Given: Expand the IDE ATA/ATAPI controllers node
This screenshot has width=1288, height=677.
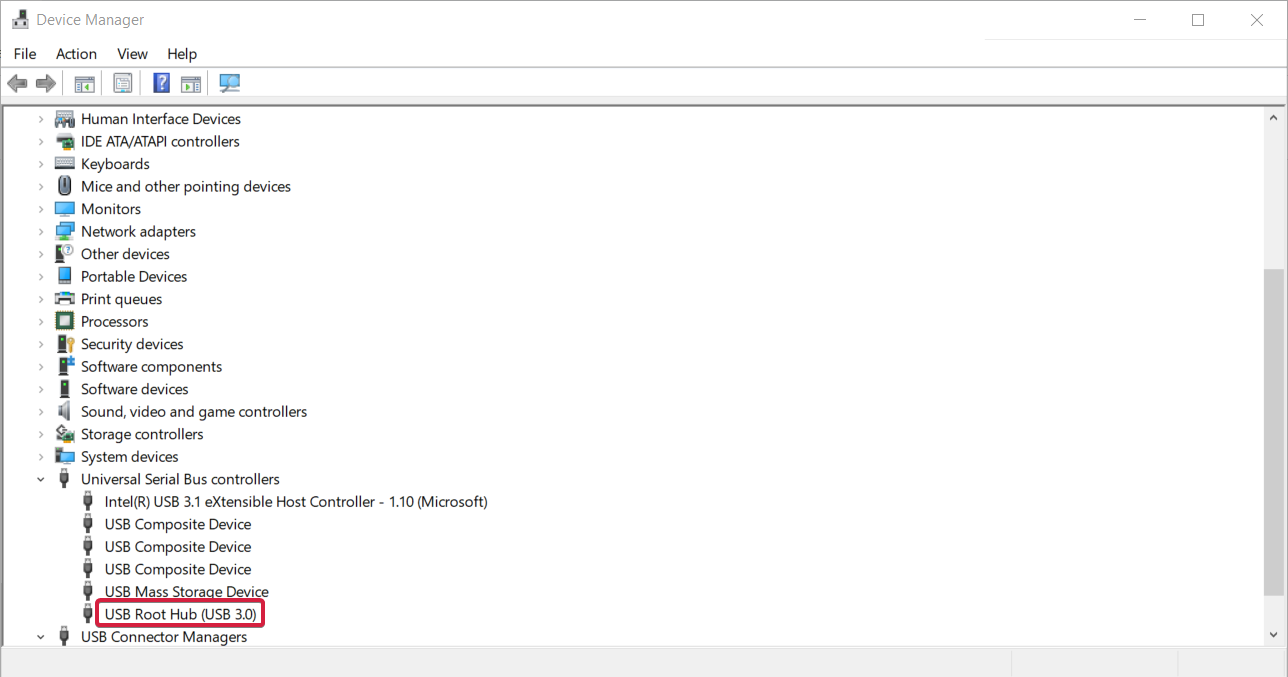Looking at the screenshot, I should click(41, 142).
